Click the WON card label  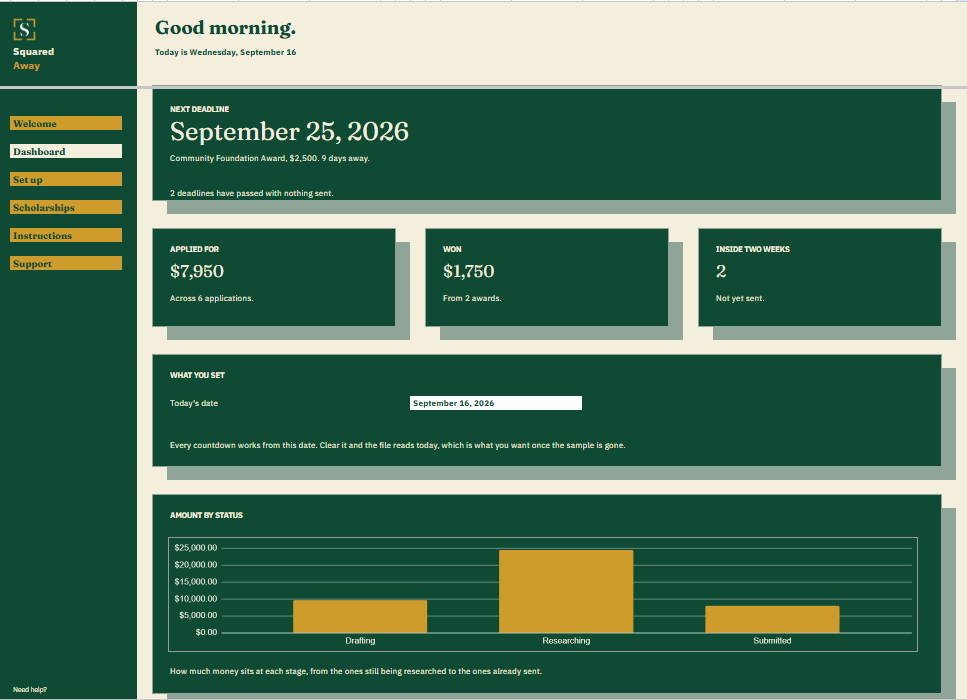(x=452, y=249)
